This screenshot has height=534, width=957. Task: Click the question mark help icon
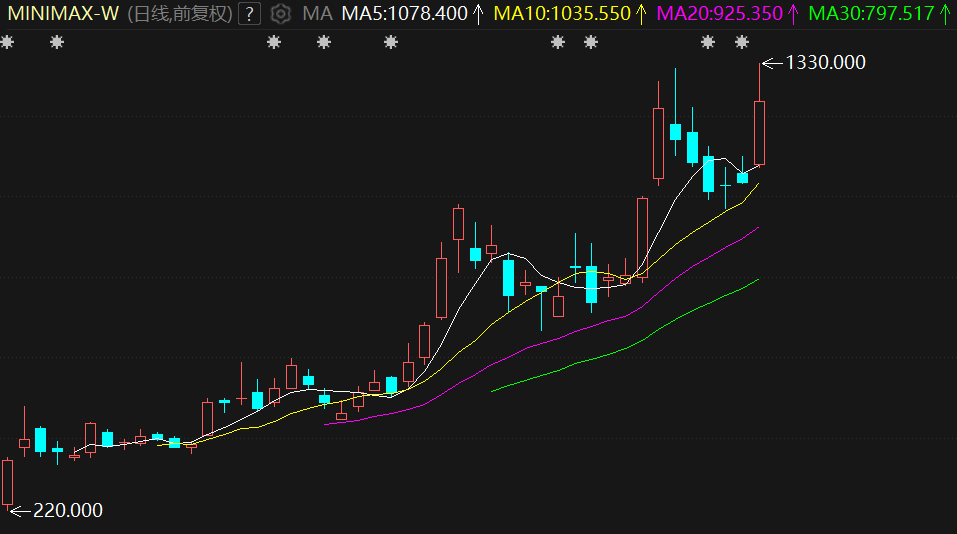coord(249,14)
